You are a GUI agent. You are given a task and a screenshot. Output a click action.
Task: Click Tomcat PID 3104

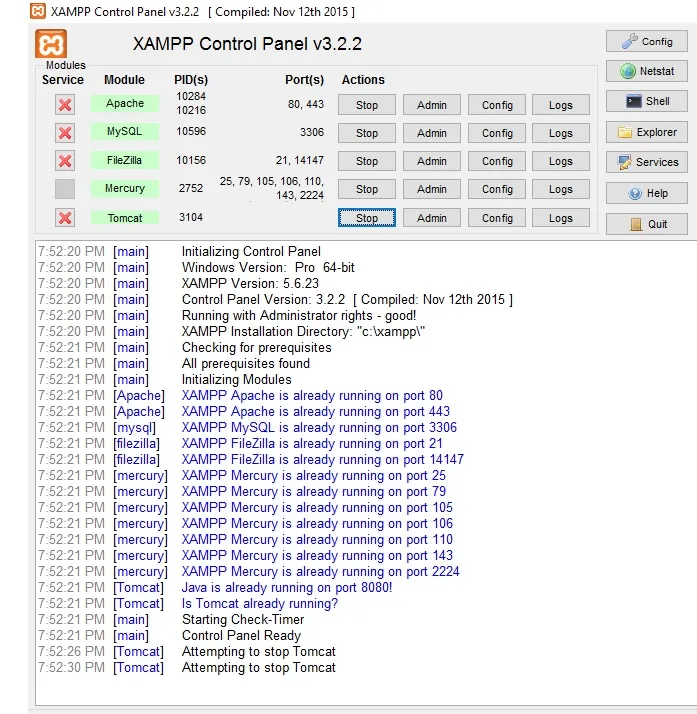click(191, 217)
